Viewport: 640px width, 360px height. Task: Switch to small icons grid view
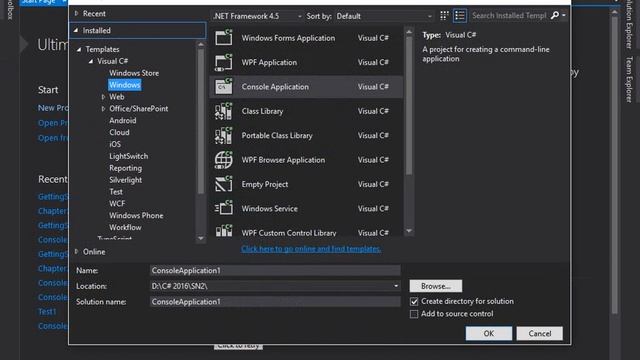pos(444,16)
